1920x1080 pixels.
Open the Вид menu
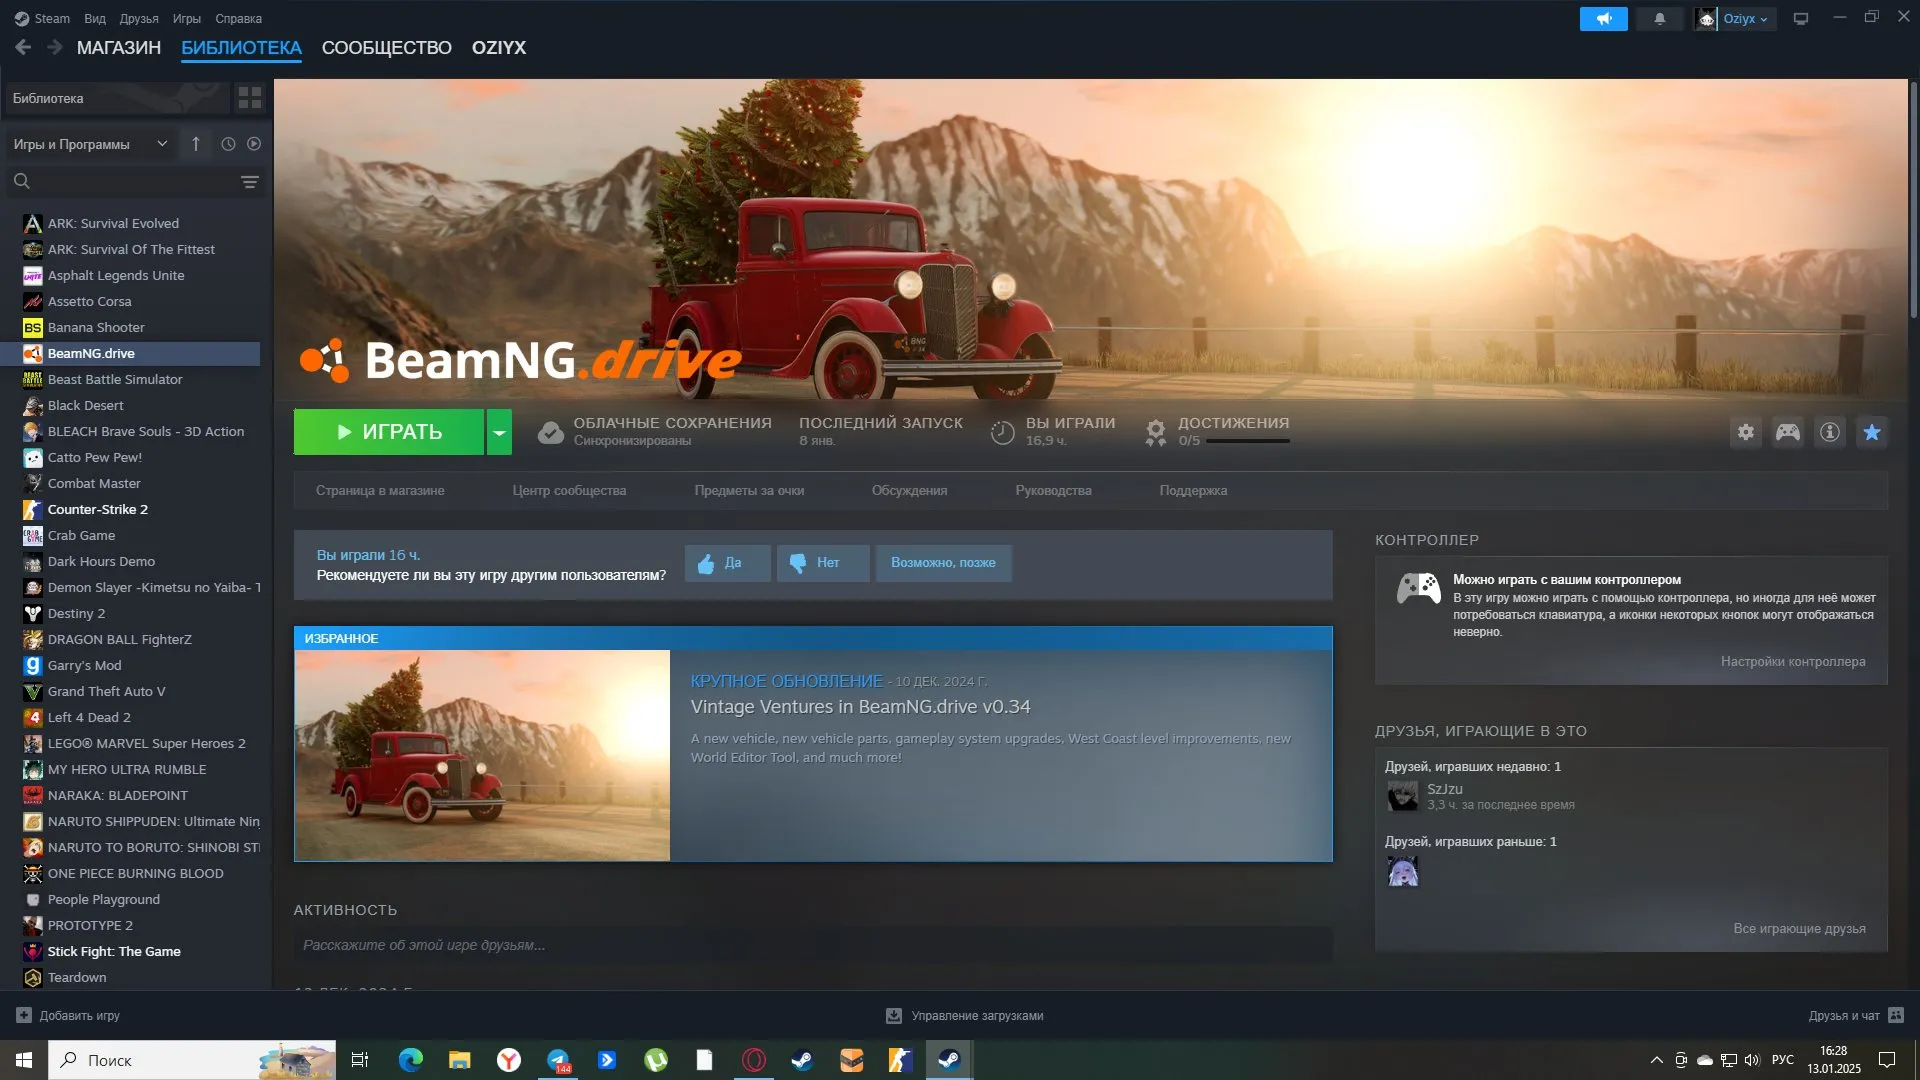(x=95, y=18)
